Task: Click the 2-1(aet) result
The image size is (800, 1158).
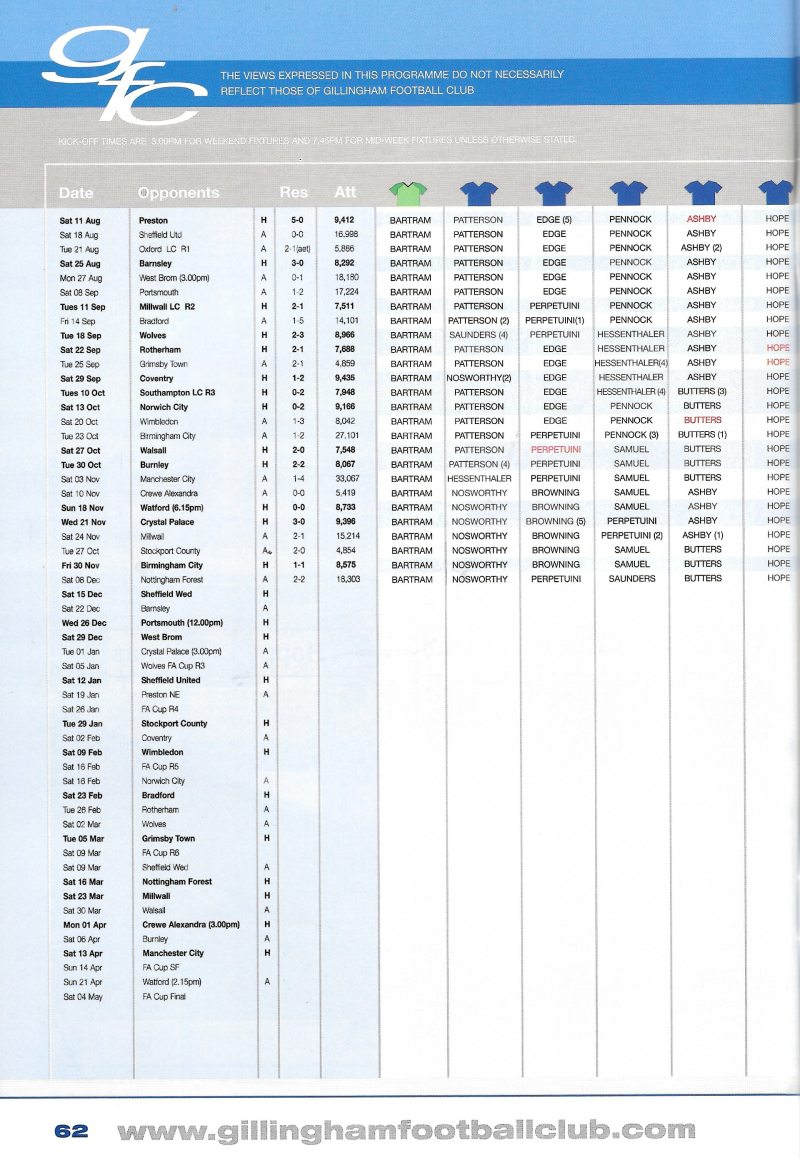Action: pyautogui.click(x=297, y=249)
